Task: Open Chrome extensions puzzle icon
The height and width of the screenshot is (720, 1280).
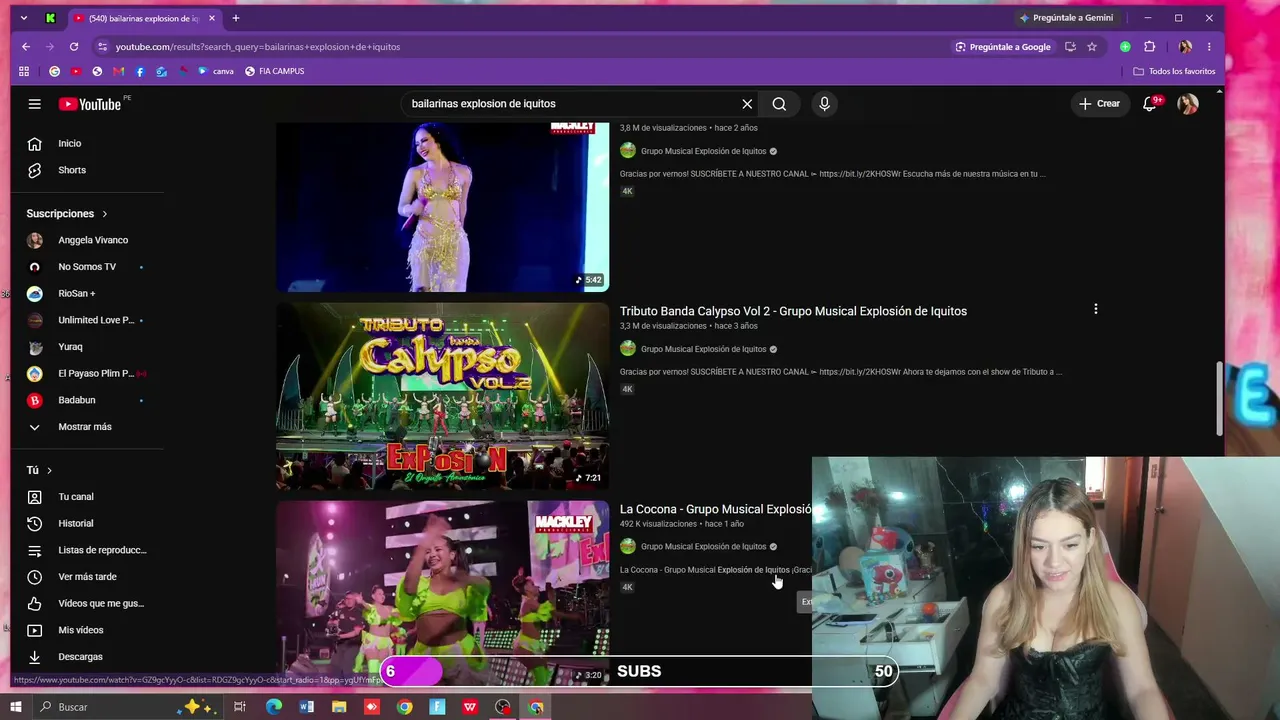Action: (x=1150, y=47)
